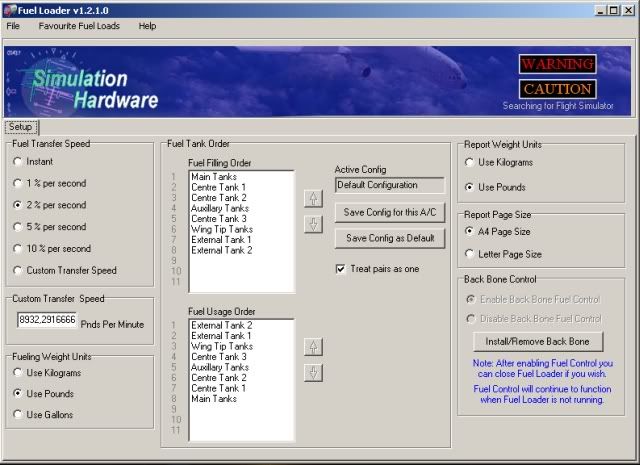Click the Fuel Filling Order move up arrow
This screenshot has height=465, width=640.
pos(313,199)
